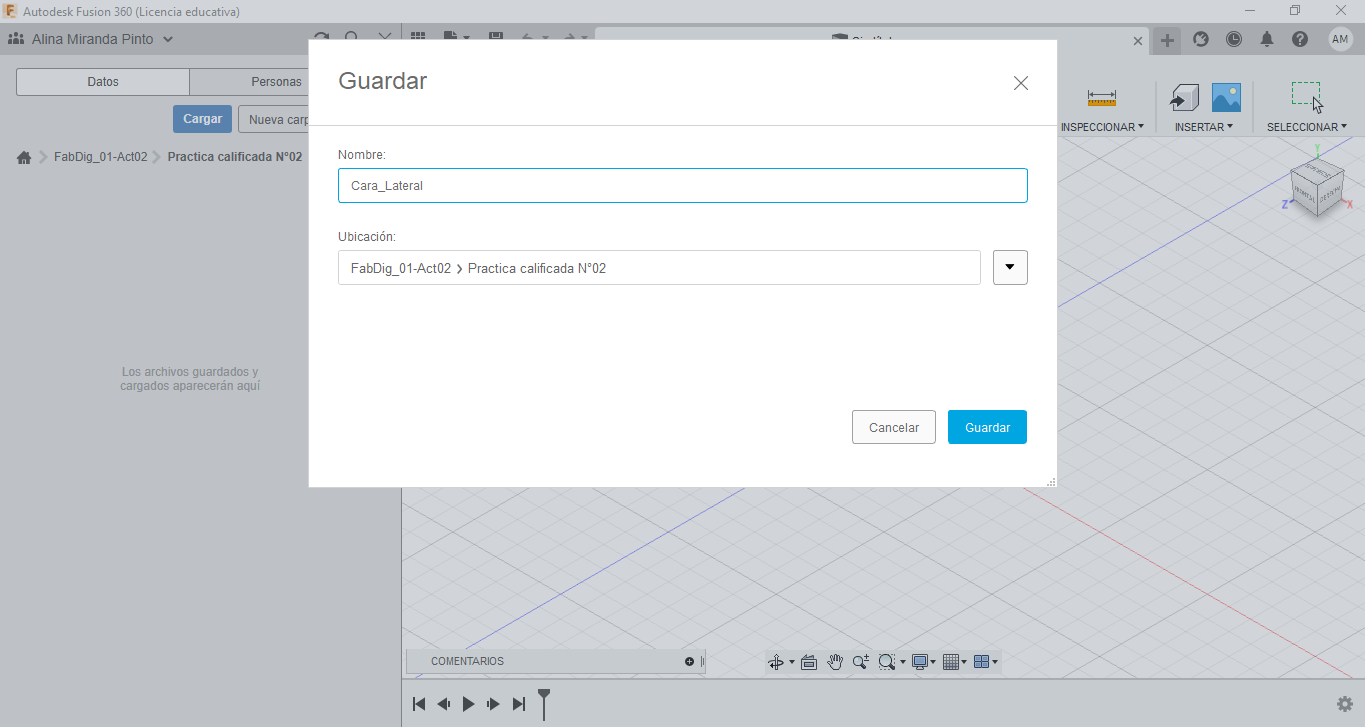
Task: Add a comment with the plus icon
Action: pos(689,661)
